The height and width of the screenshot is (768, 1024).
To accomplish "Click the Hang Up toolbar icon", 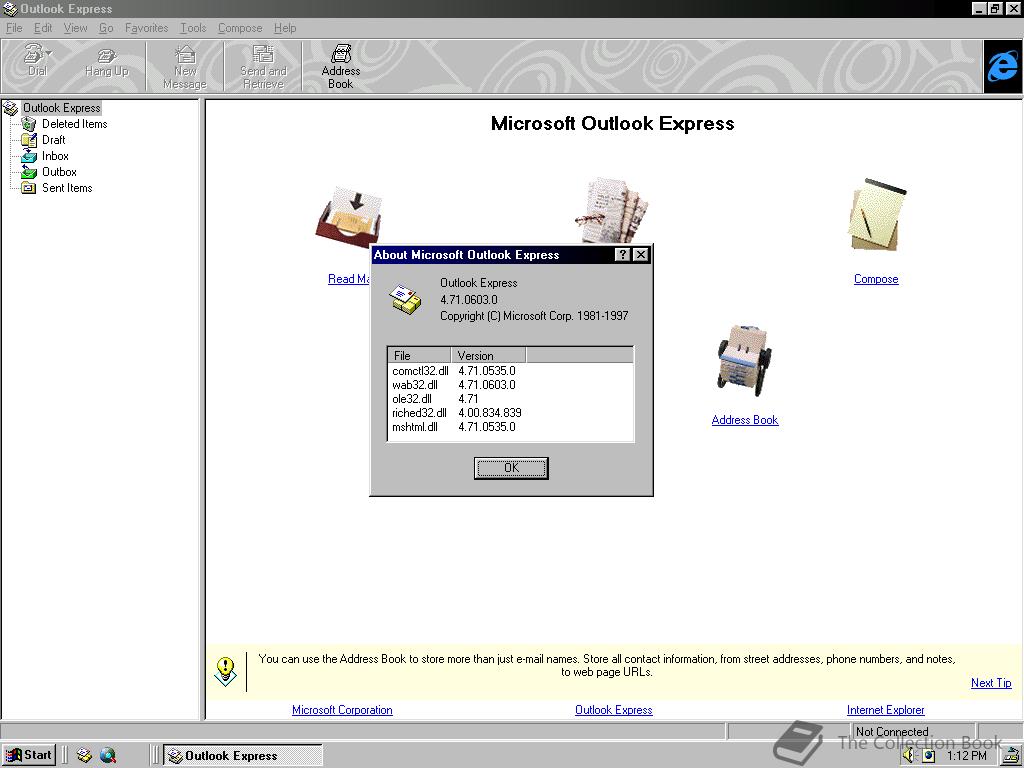I will (106, 63).
